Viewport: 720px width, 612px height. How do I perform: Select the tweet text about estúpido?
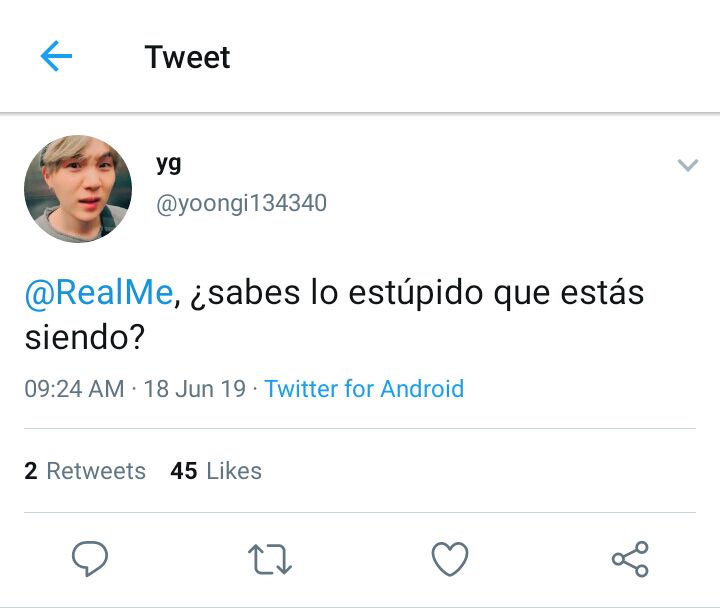pyautogui.click(x=334, y=314)
